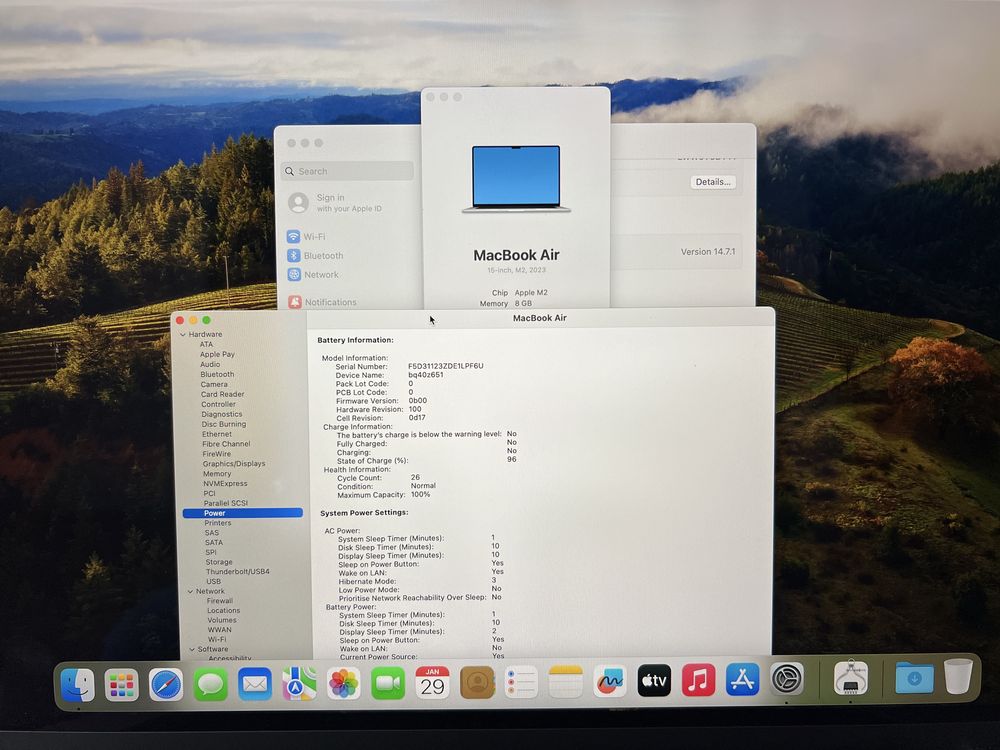Open Messages app in Dock
The width and height of the screenshot is (1000, 750).
click(210, 684)
